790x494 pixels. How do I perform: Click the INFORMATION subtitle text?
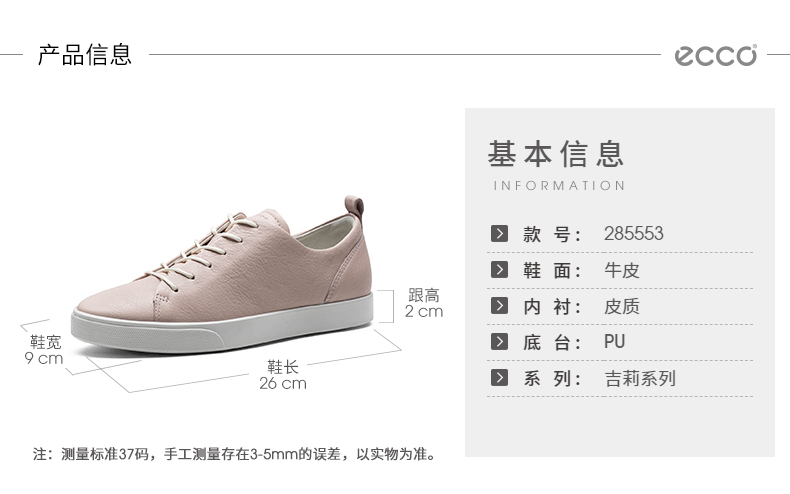pos(559,186)
